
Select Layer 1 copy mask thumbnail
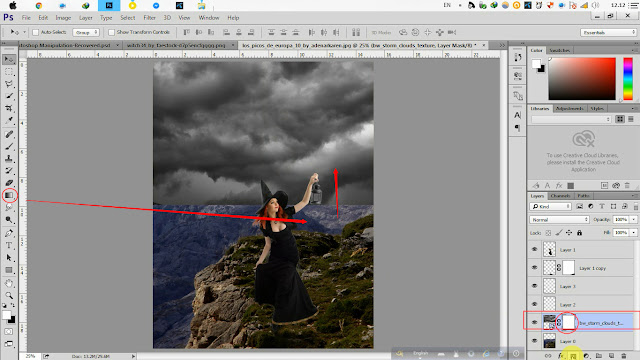569,268
